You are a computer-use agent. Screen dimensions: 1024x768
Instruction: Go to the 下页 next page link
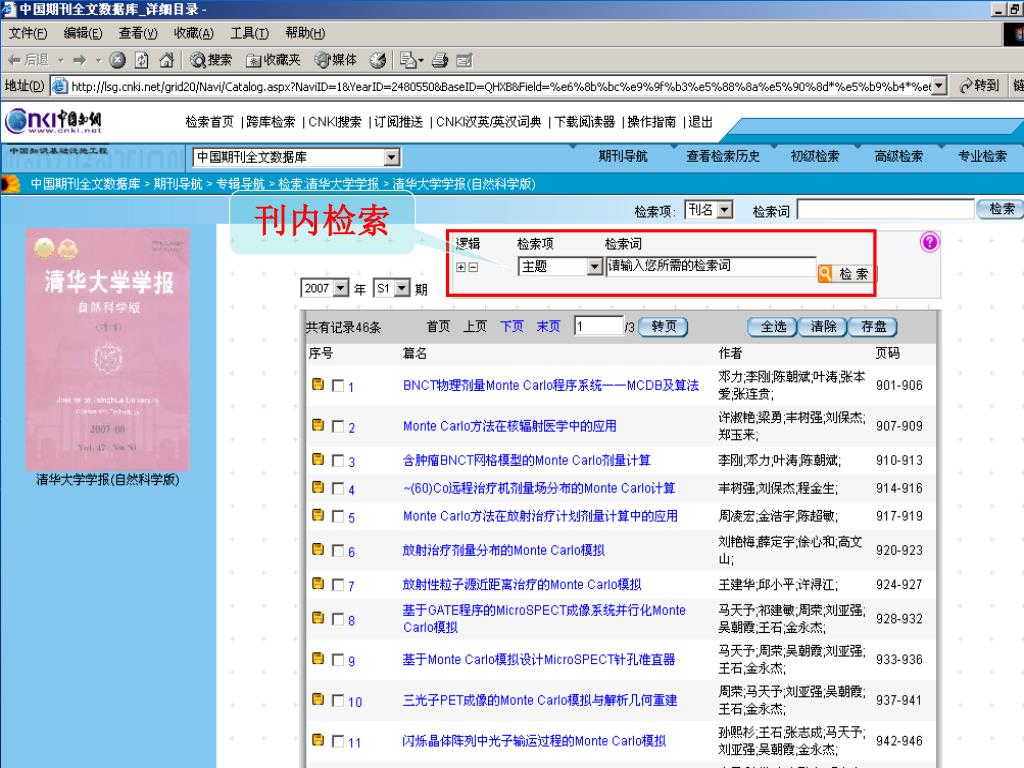(x=512, y=326)
